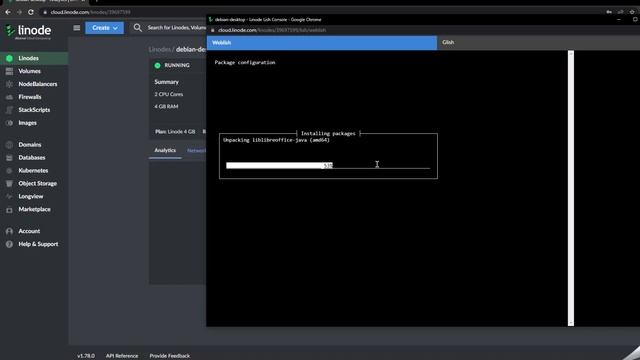
Task: Open the API Reference footer link
Action: click(122, 356)
